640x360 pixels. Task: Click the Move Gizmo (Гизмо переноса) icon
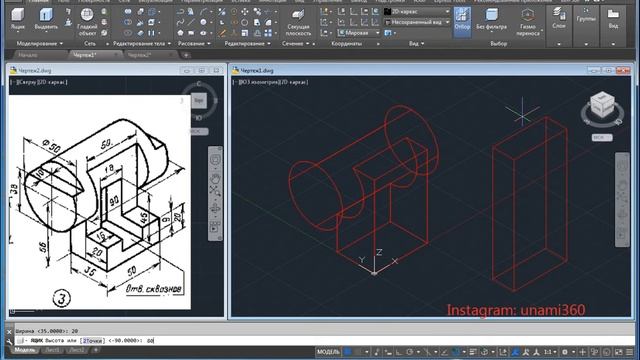(528, 22)
